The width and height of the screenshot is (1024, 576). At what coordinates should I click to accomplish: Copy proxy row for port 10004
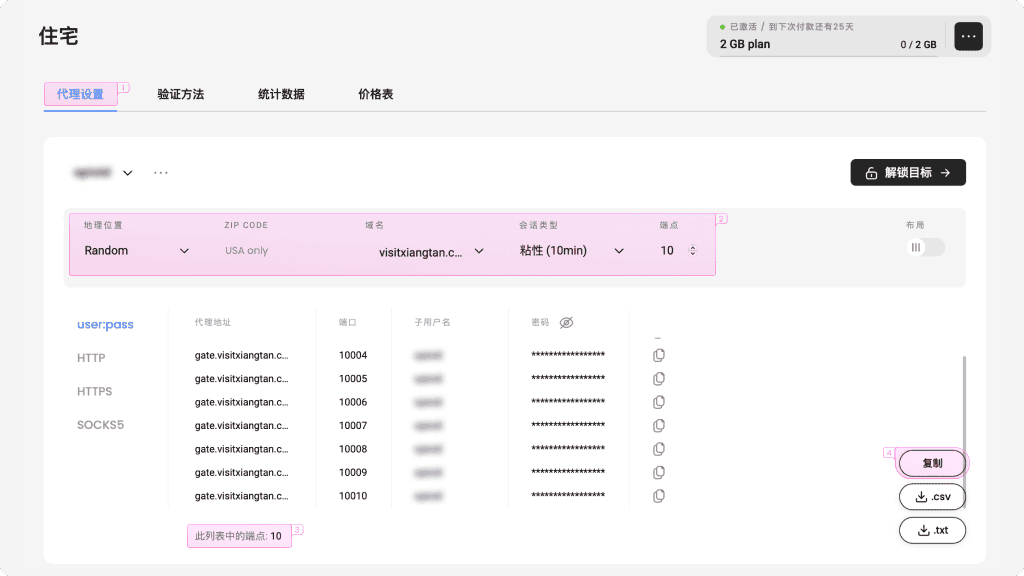pos(658,355)
